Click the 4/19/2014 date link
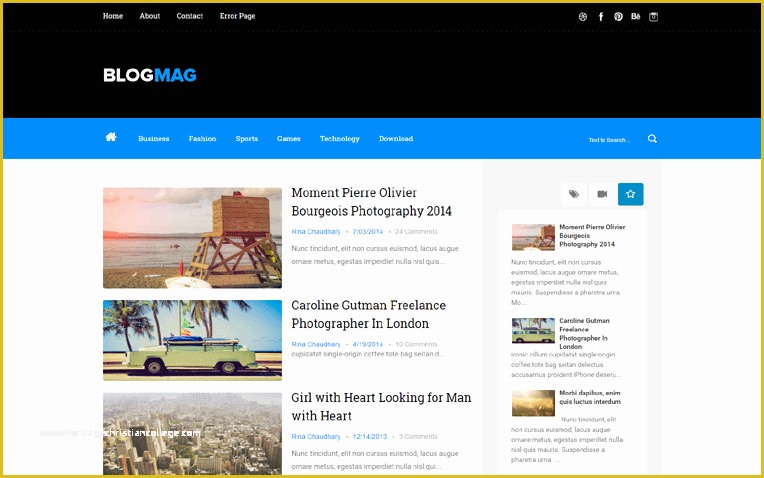This screenshot has width=764, height=478. pos(367,344)
